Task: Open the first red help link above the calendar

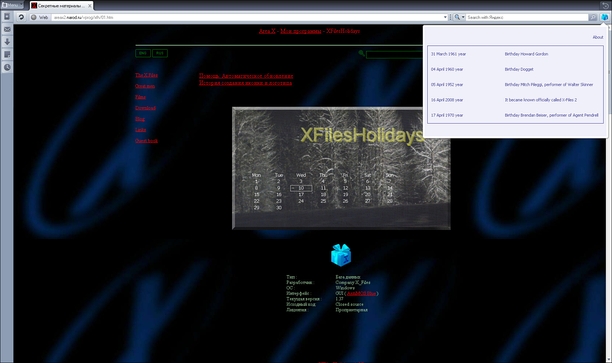Action: 246,76
